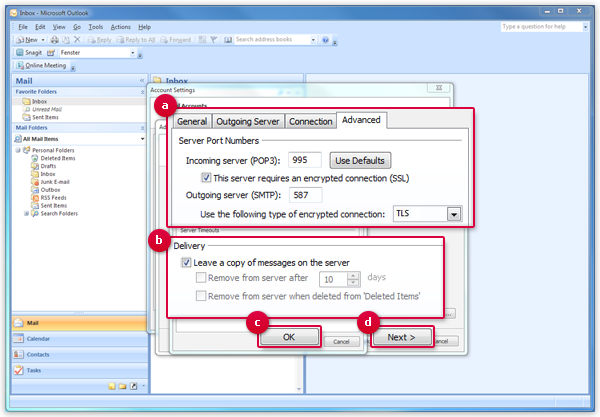Image resolution: width=600 pixels, height=417 pixels.
Task: Collapse the Mail Folders section
Action: click(x=142, y=128)
